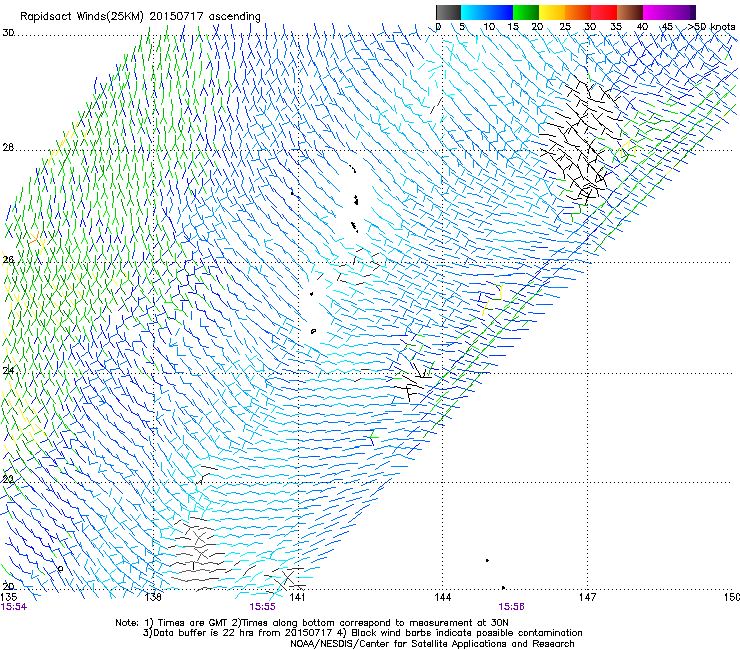Select the purple '15:55' pass time label

click(262, 607)
